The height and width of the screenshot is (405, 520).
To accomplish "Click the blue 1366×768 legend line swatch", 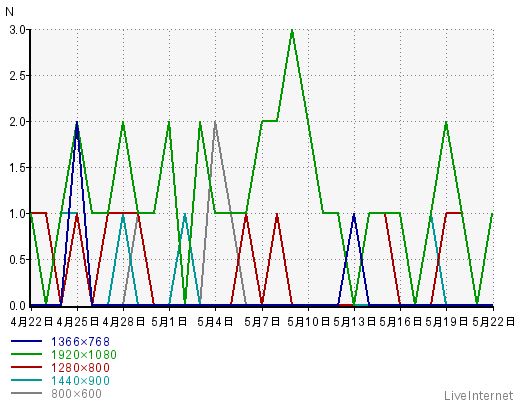I will tap(26, 341).
